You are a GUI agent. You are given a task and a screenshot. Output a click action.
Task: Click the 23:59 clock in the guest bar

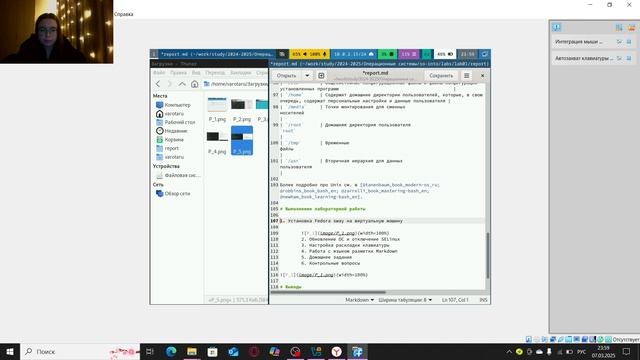[x=467, y=54]
